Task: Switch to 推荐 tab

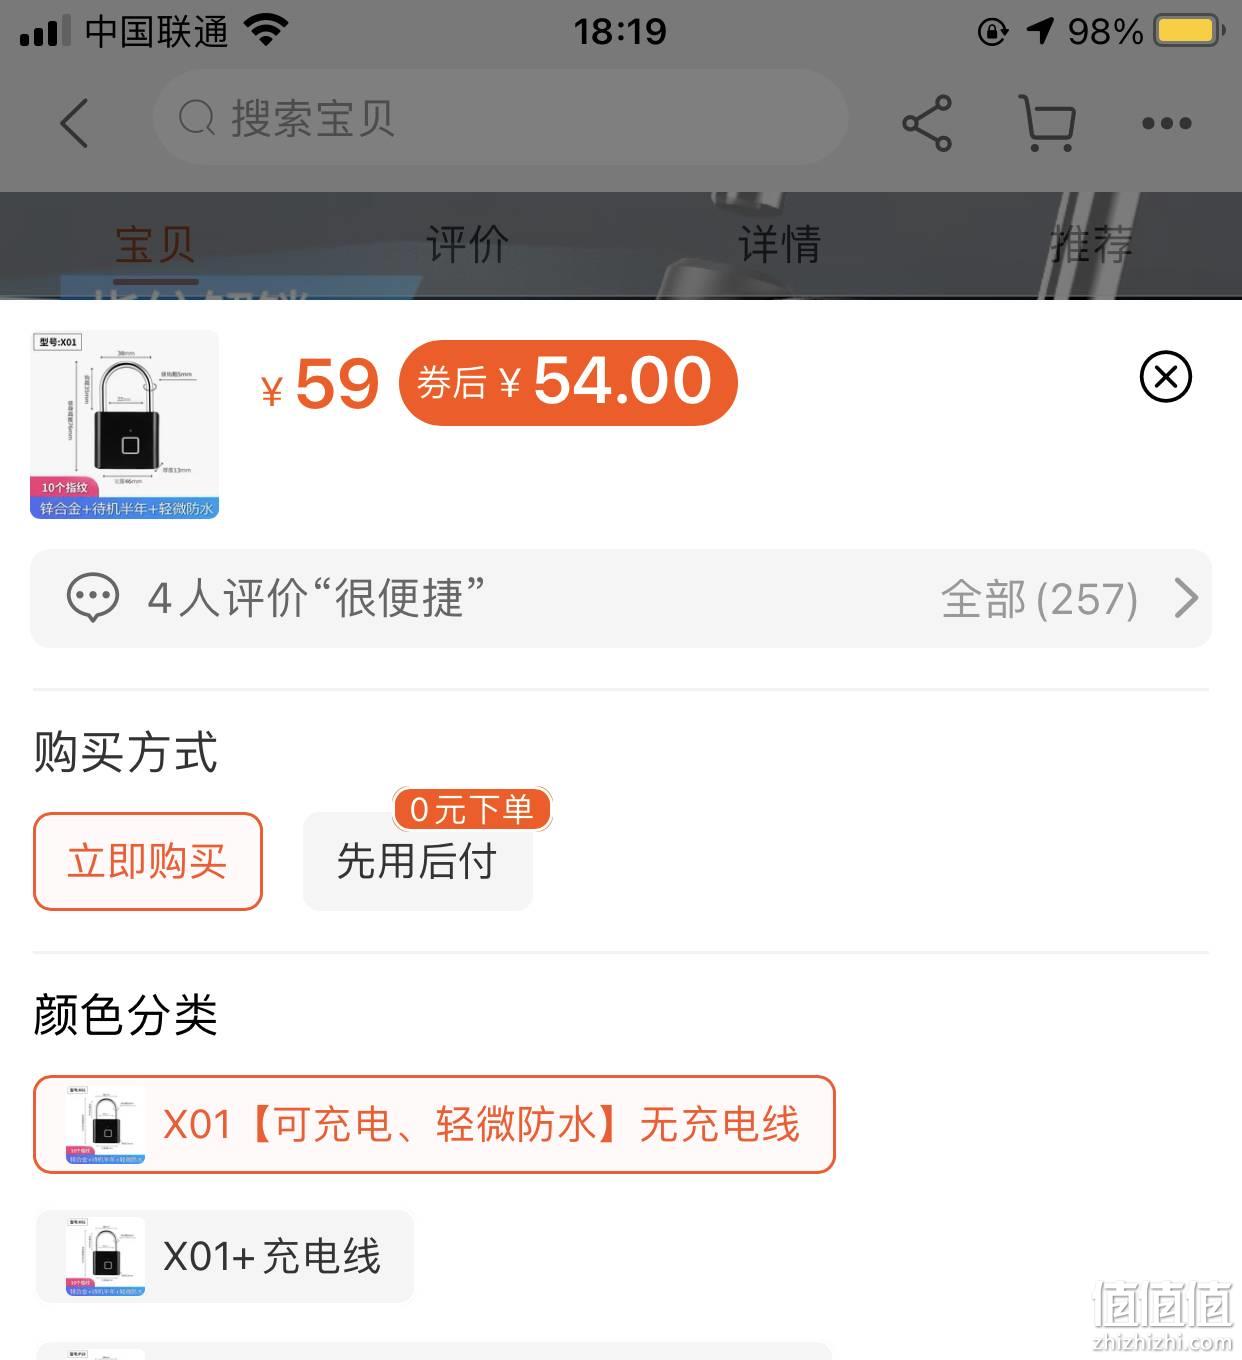Action: tap(1091, 244)
